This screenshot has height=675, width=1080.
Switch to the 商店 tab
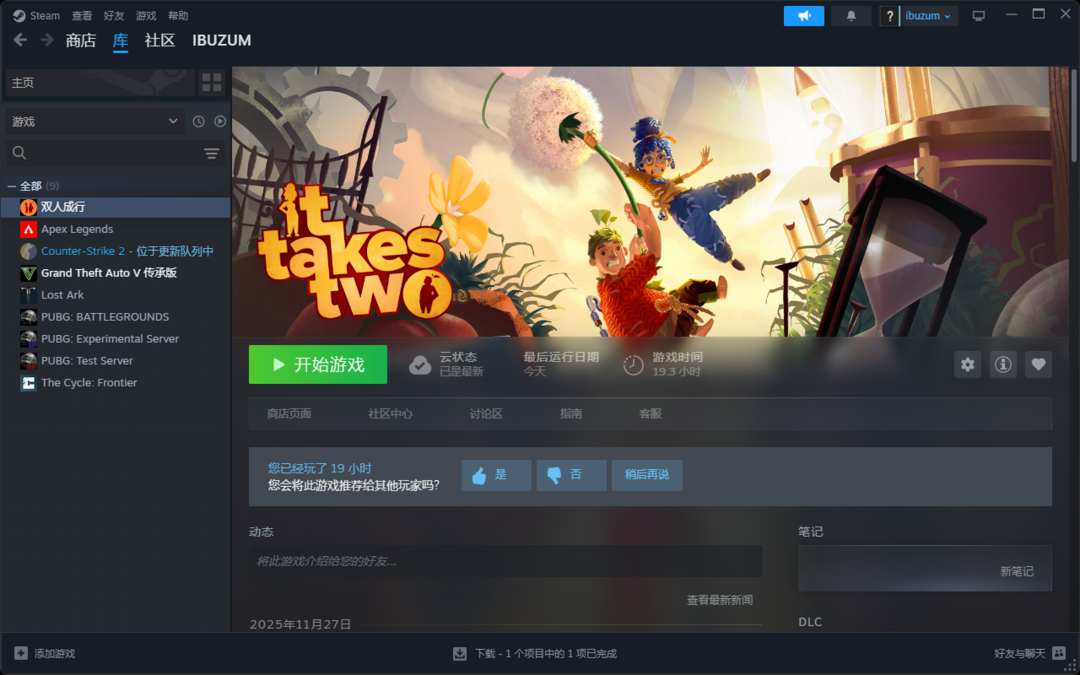[x=80, y=40]
